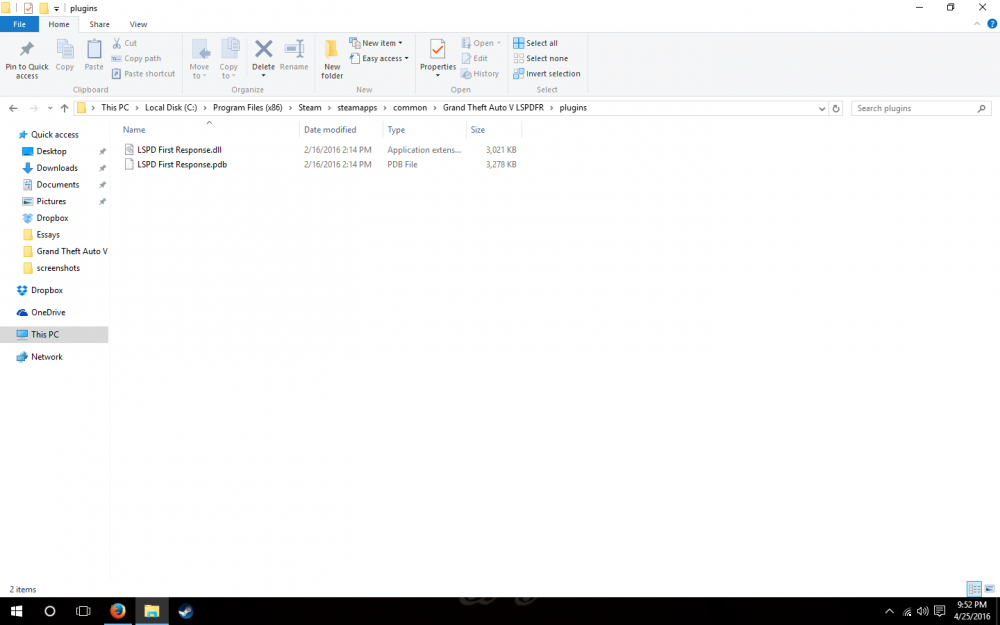1000x625 pixels.
Task: Open Steam from the taskbar
Action: click(186, 611)
